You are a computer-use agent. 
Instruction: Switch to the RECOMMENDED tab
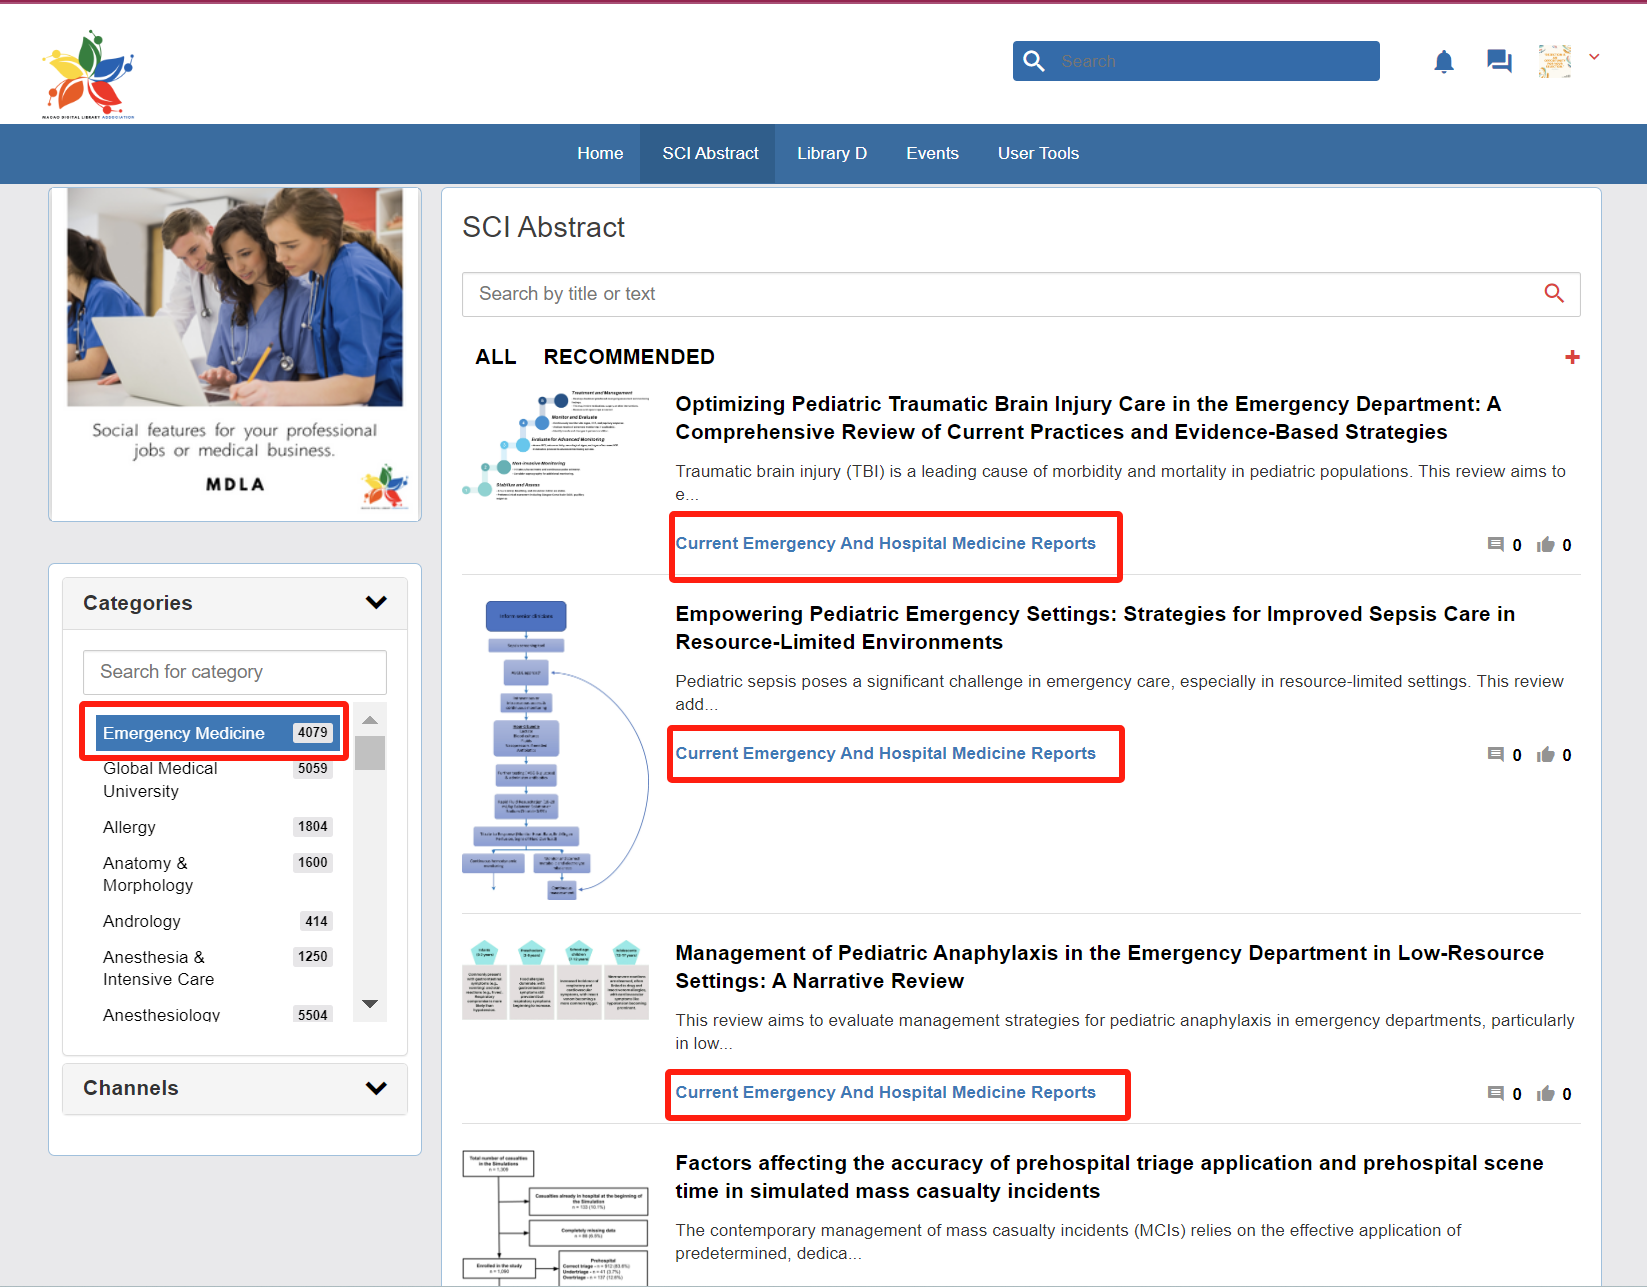628,357
